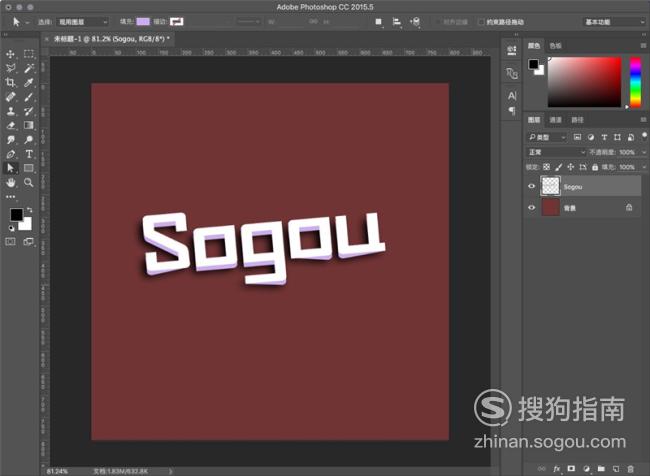This screenshot has width=650, height=476.
Task: Open path arrangement options
Action: [x=415, y=22]
